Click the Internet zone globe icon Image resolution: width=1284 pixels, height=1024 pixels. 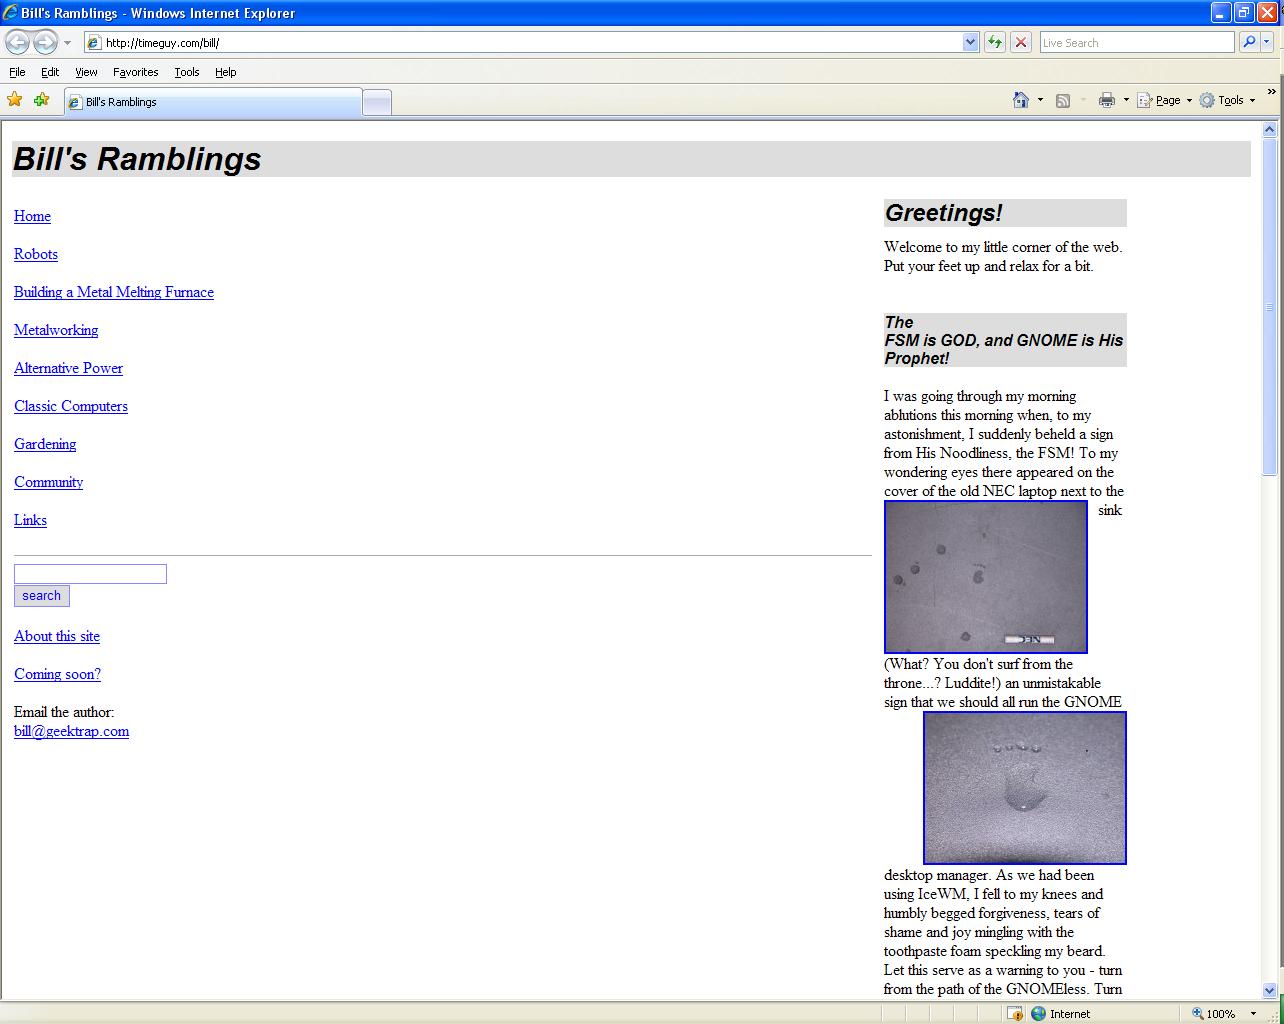[x=1038, y=1013]
